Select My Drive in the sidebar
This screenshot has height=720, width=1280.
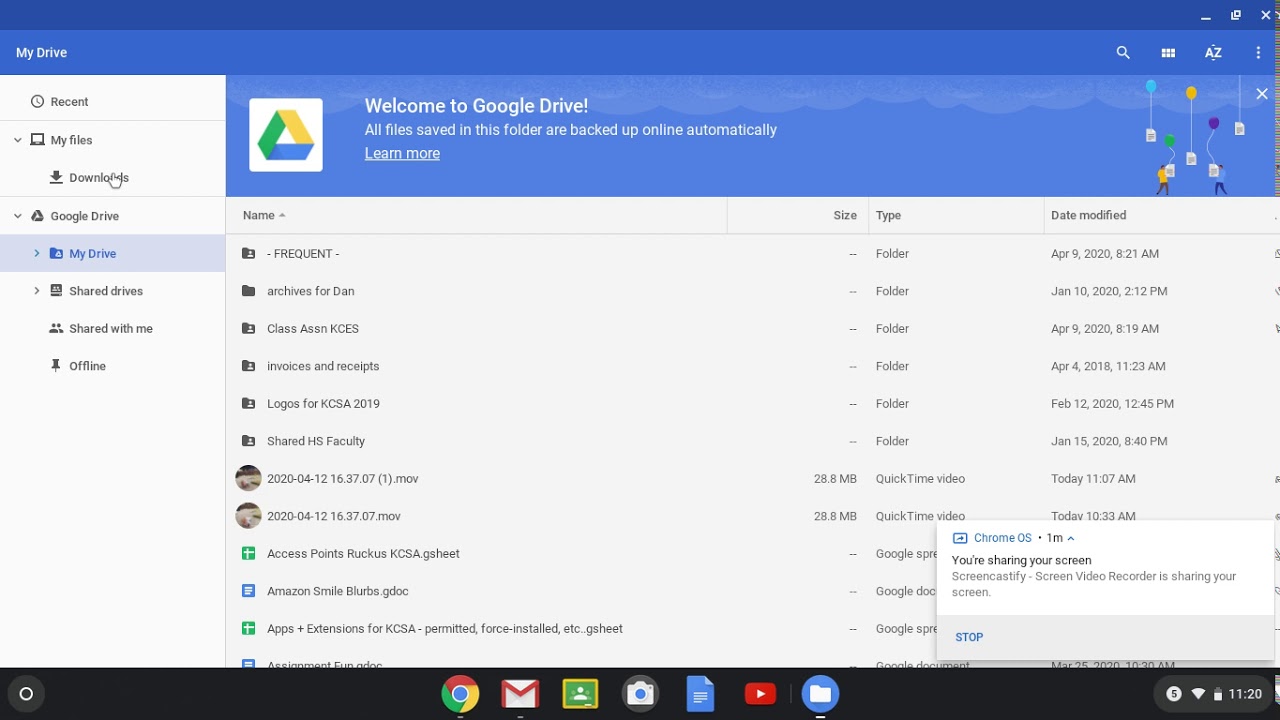click(x=92, y=254)
